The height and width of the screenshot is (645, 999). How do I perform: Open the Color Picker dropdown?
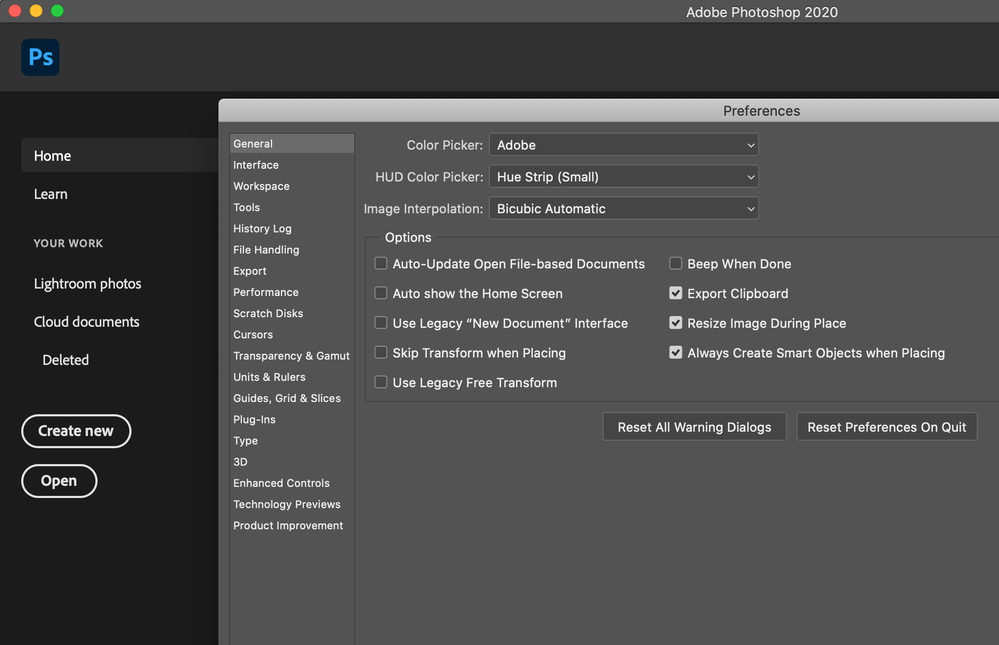[623, 145]
